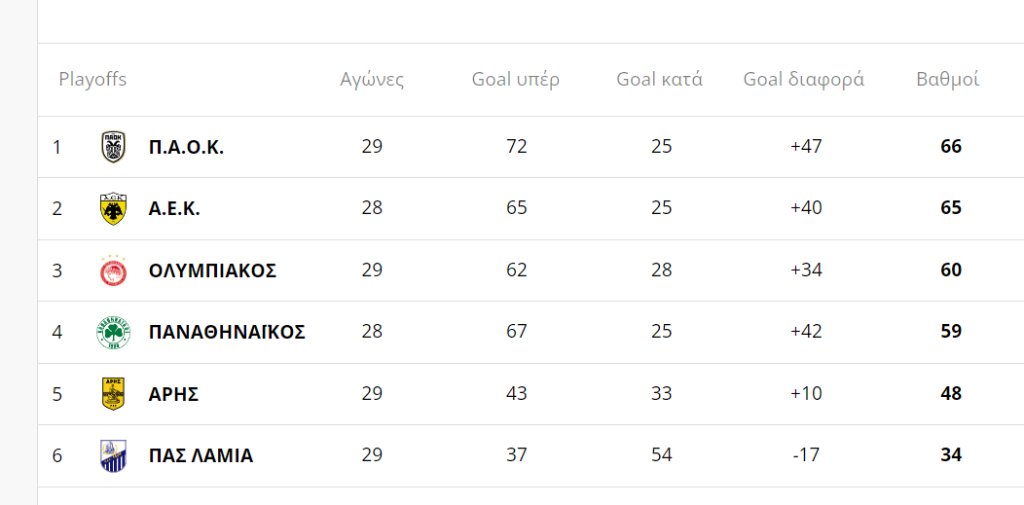Select the ΑΡΗΣ team name
1024x505 pixels.
173,394
